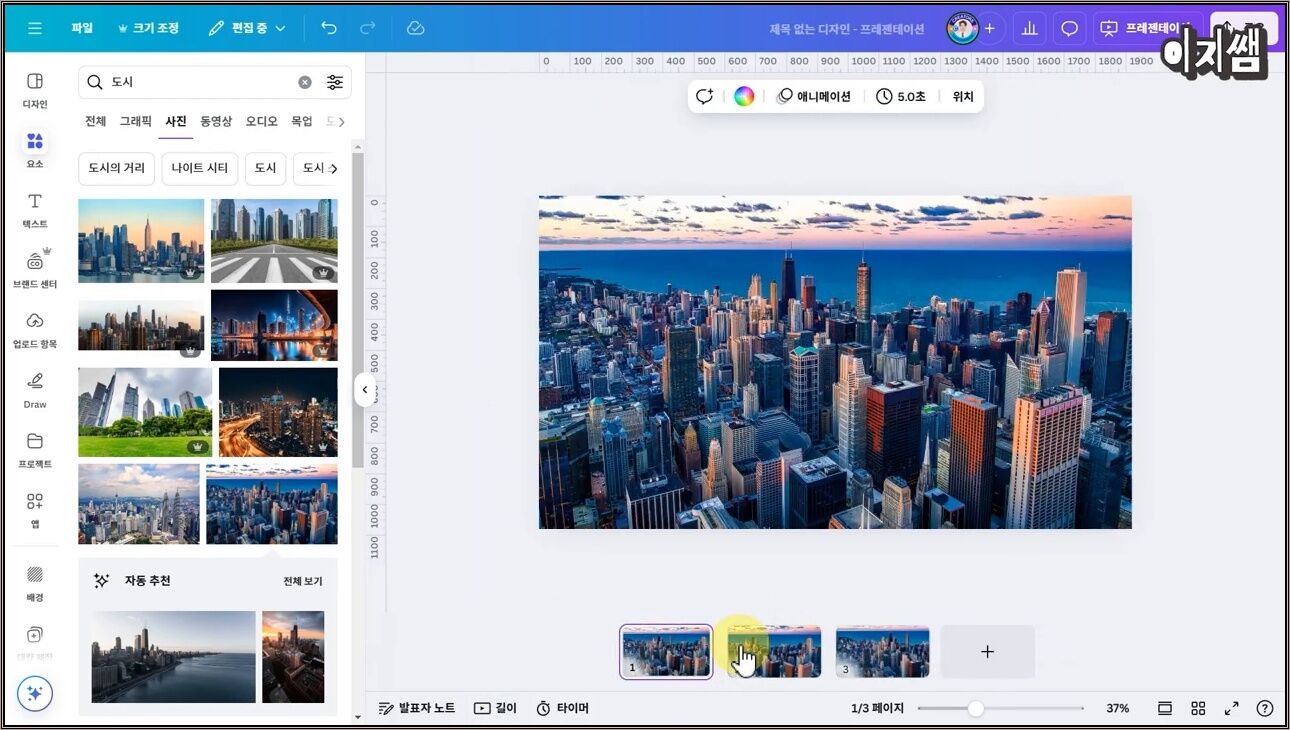Image resolution: width=1290 pixels, height=730 pixels.
Task: Open the grid view icon
Action: [x=1198, y=708]
